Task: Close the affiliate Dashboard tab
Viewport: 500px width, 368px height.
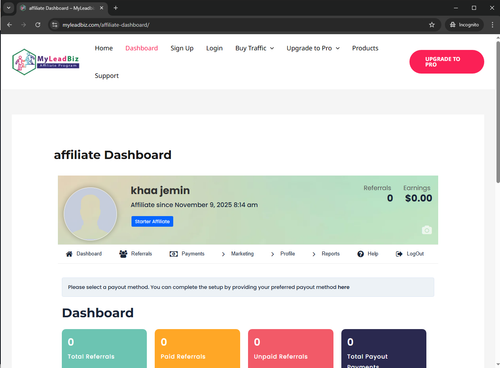Action: click(x=101, y=8)
